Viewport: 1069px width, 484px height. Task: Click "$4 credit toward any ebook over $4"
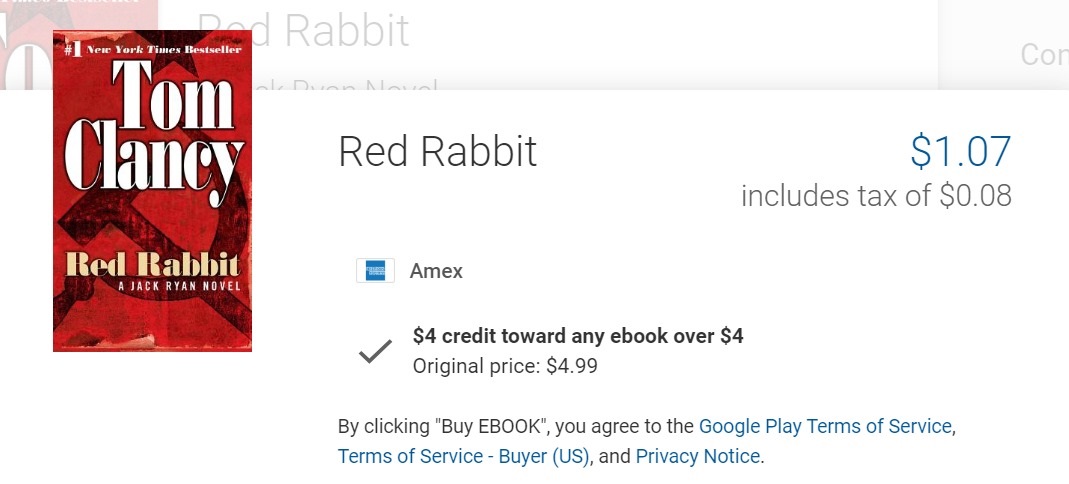[578, 336]
